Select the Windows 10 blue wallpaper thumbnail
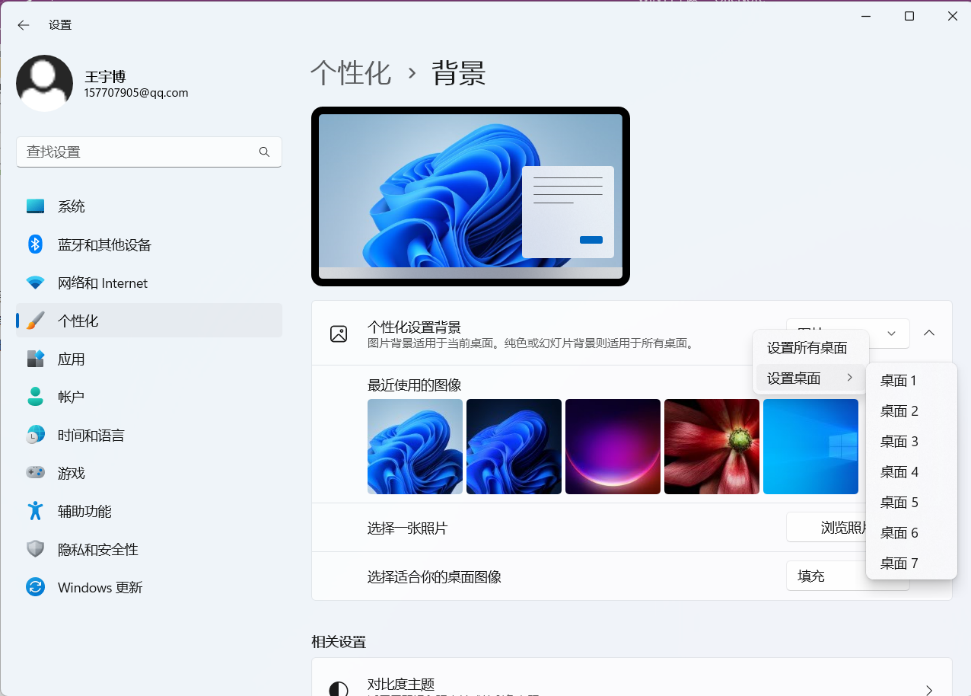This screenshot has width=971, height=696. tap(811, 446)
